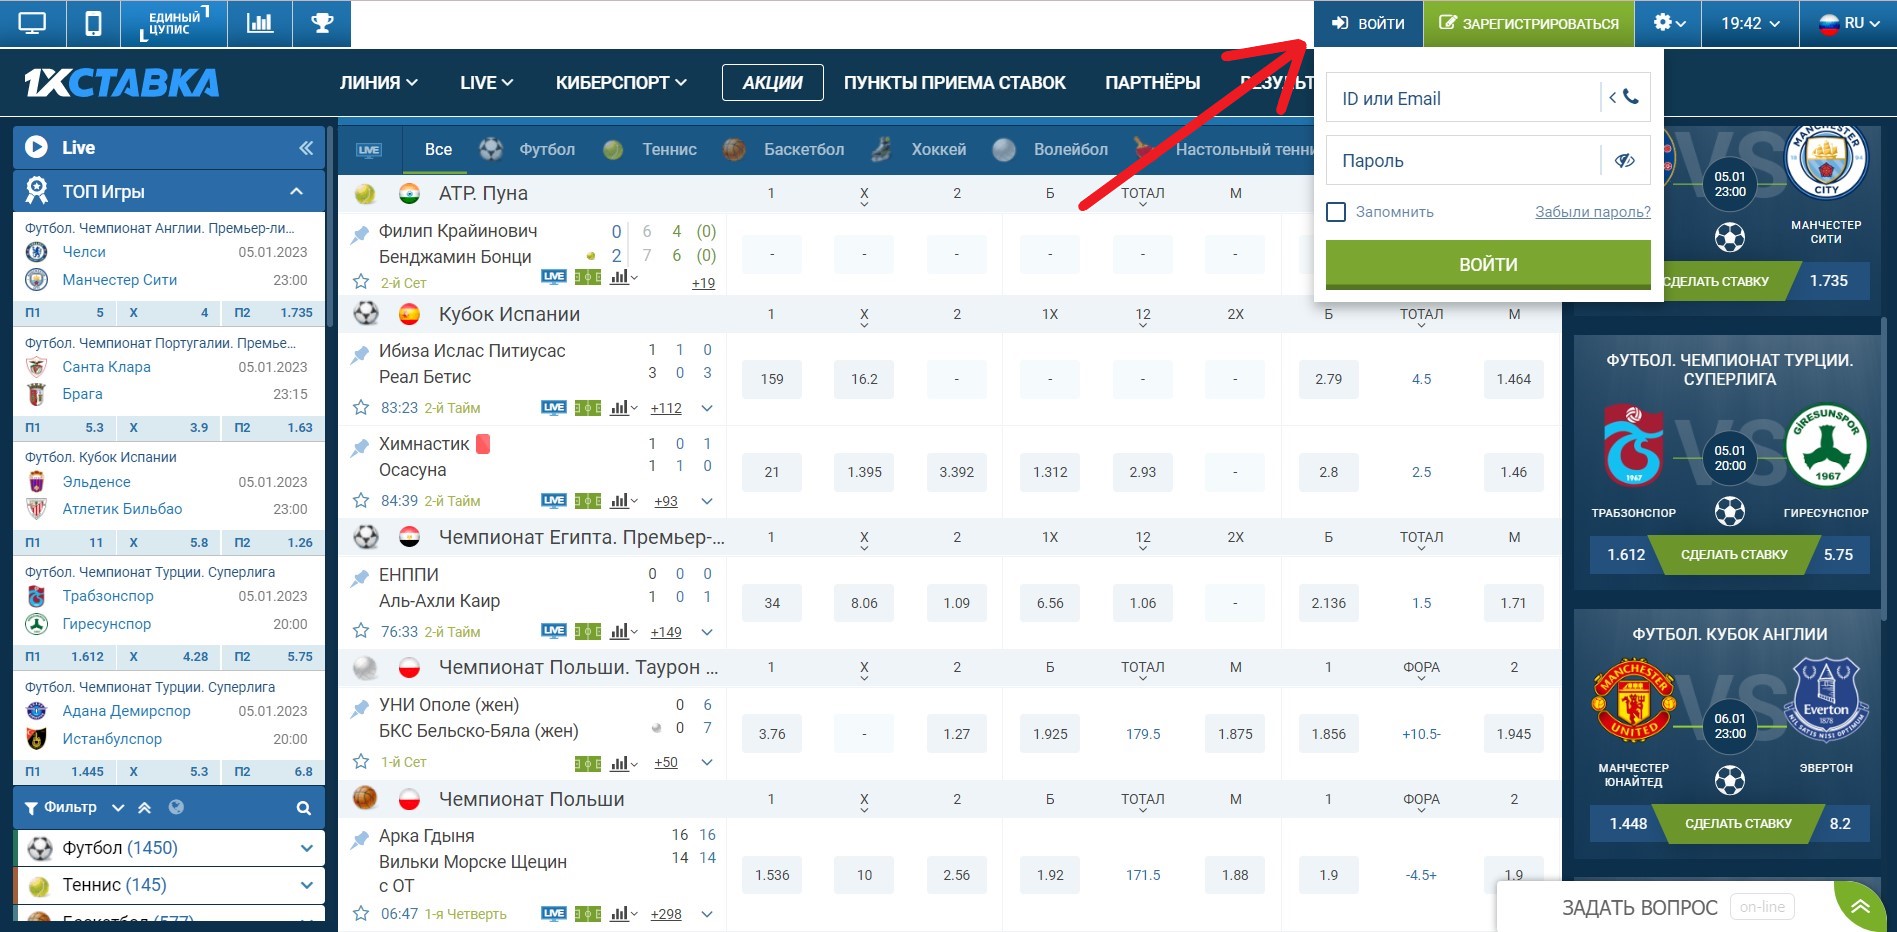Screen dimensions: 1897x932
Task: Open the trophy results icon
Action: 322,24
